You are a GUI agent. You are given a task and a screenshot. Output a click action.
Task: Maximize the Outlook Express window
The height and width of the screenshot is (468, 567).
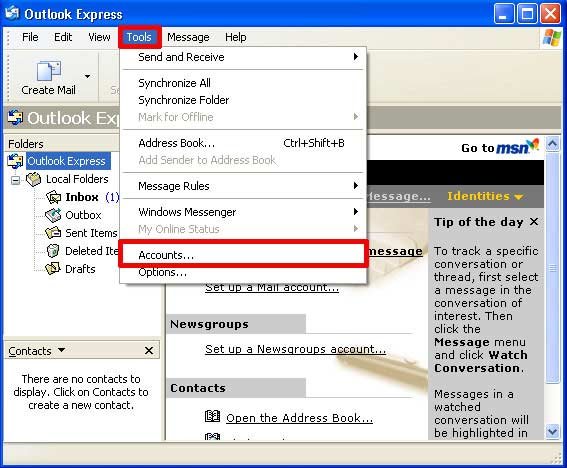pos(527,14)
